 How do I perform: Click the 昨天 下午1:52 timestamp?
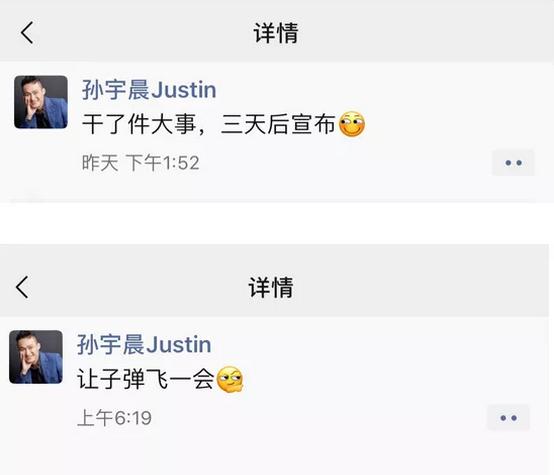click(141, 163)
